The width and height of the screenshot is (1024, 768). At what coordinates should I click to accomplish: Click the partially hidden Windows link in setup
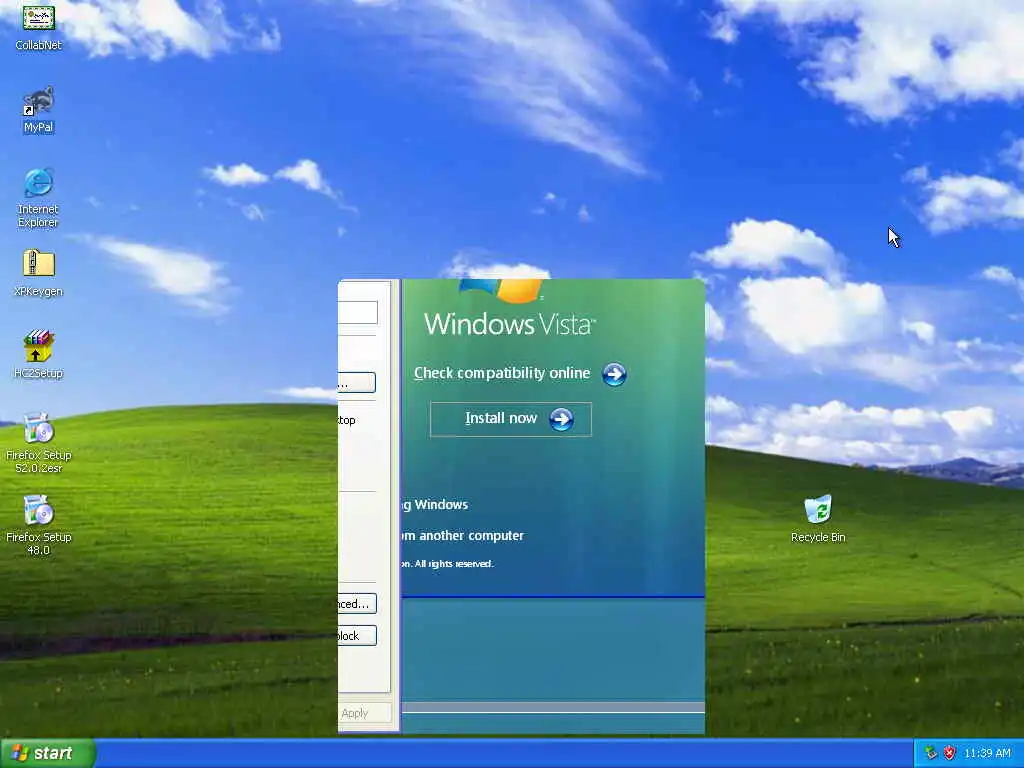point(435,504)
